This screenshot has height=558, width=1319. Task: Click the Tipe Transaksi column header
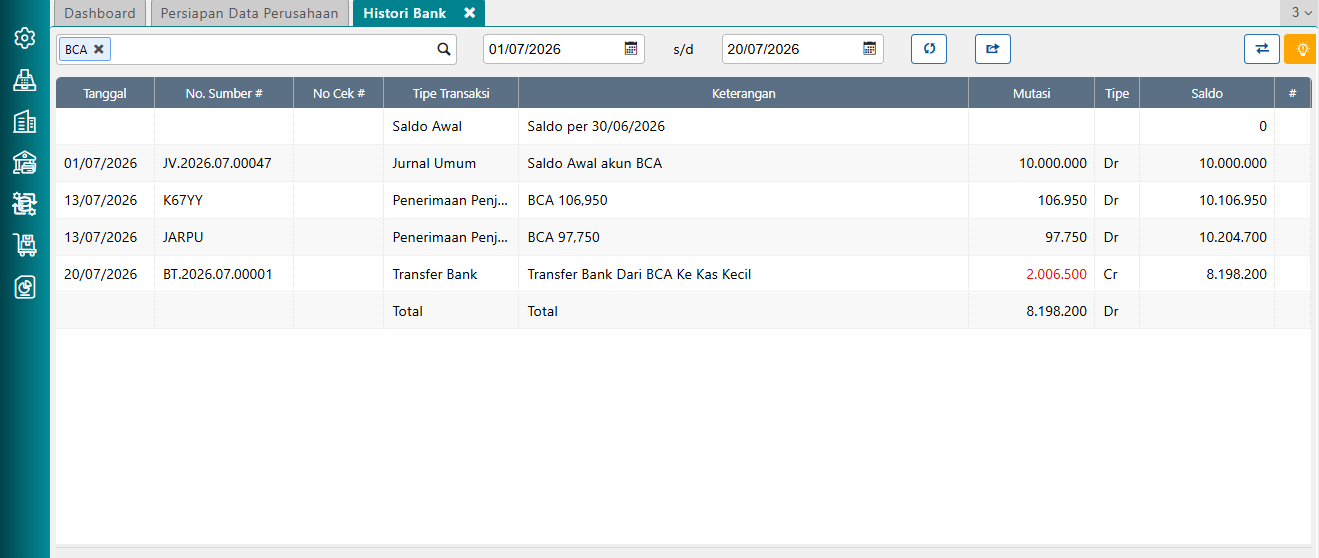451,93
